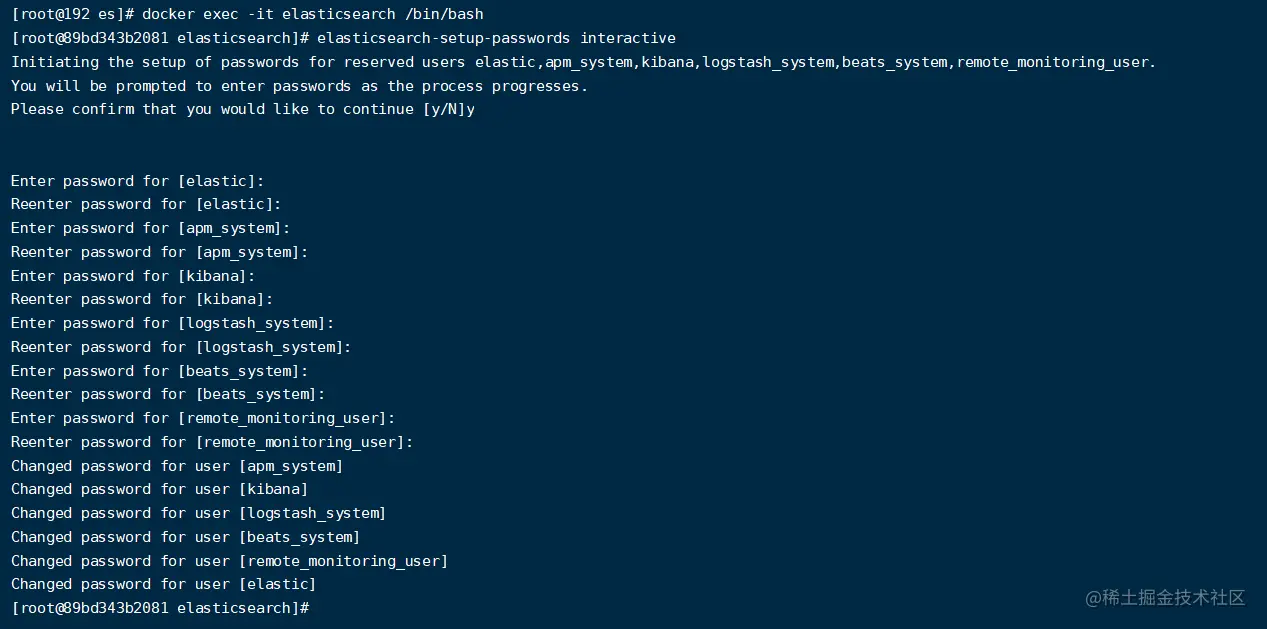The height and width of the screenshot is (629, 1267).
Task: Click the "Enter password for [beats_system]" prompt
Action: [x=160, y=371]
